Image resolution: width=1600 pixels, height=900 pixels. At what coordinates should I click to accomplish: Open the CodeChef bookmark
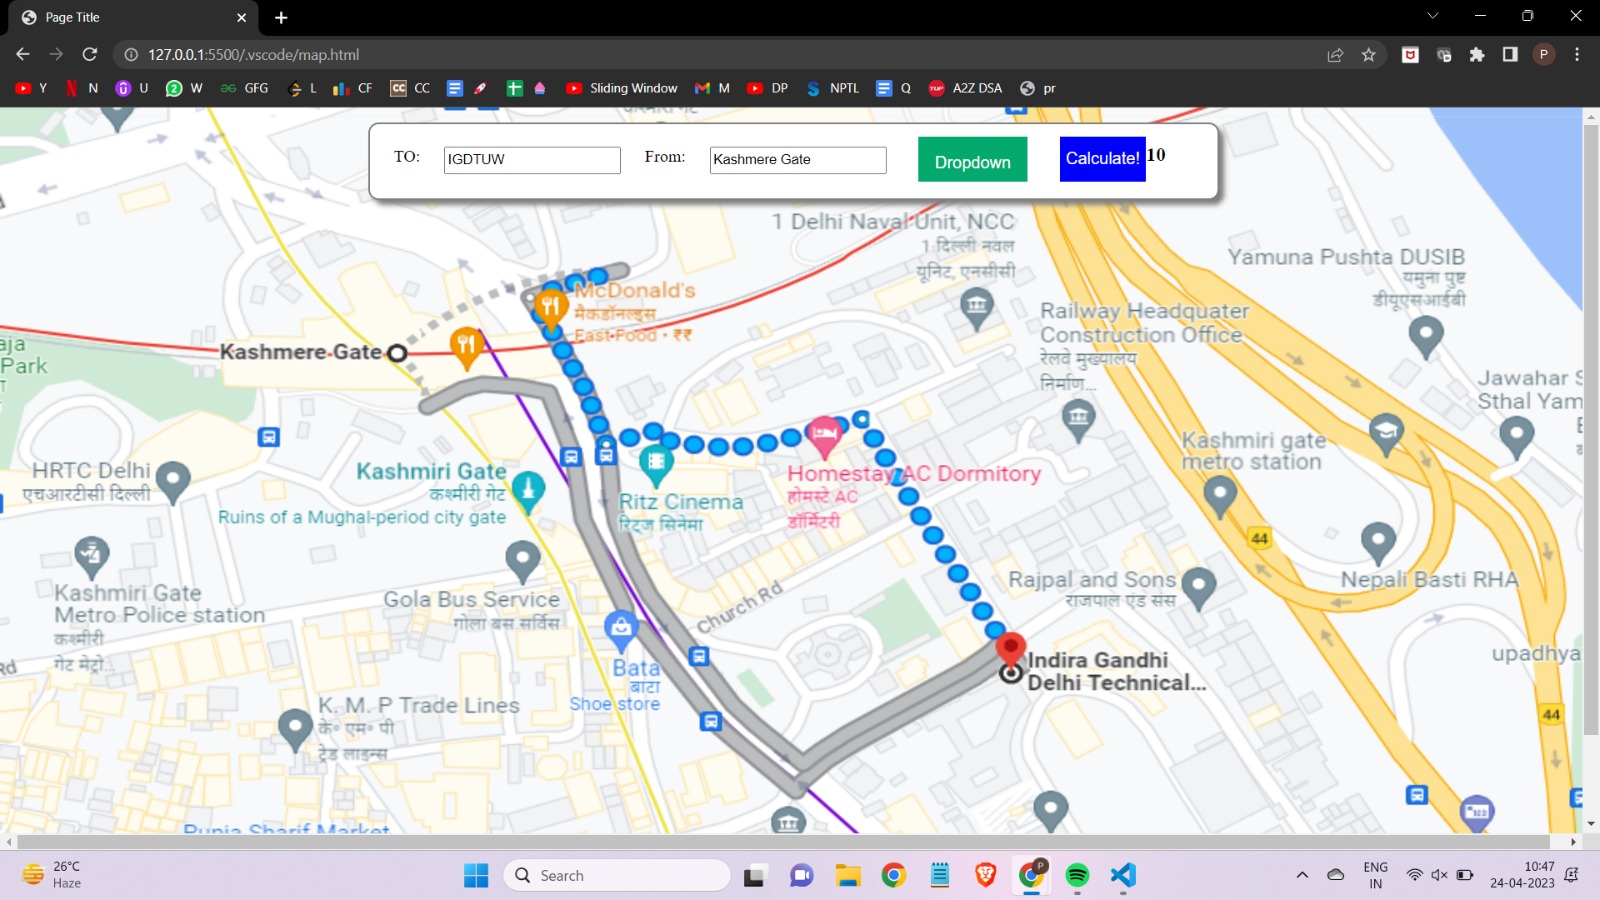point(410,88)
